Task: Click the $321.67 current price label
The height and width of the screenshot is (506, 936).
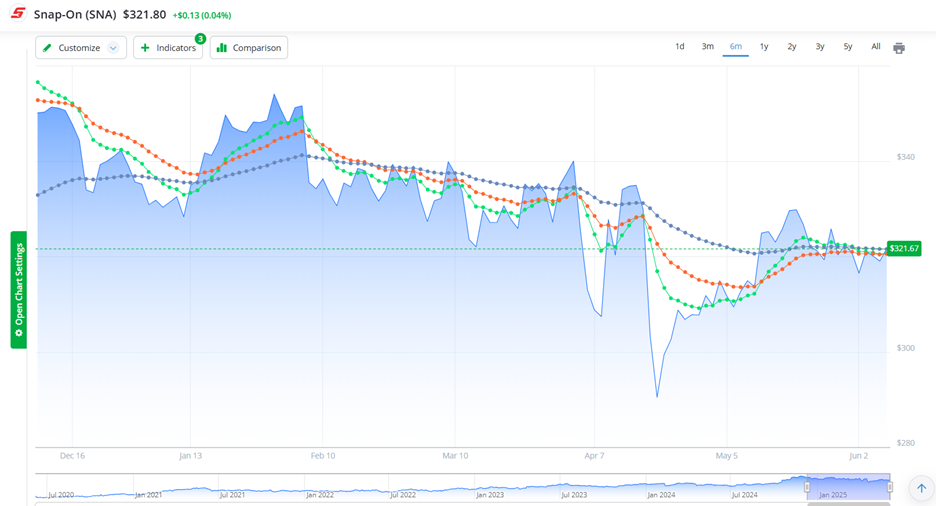Action: pos(904,248)
